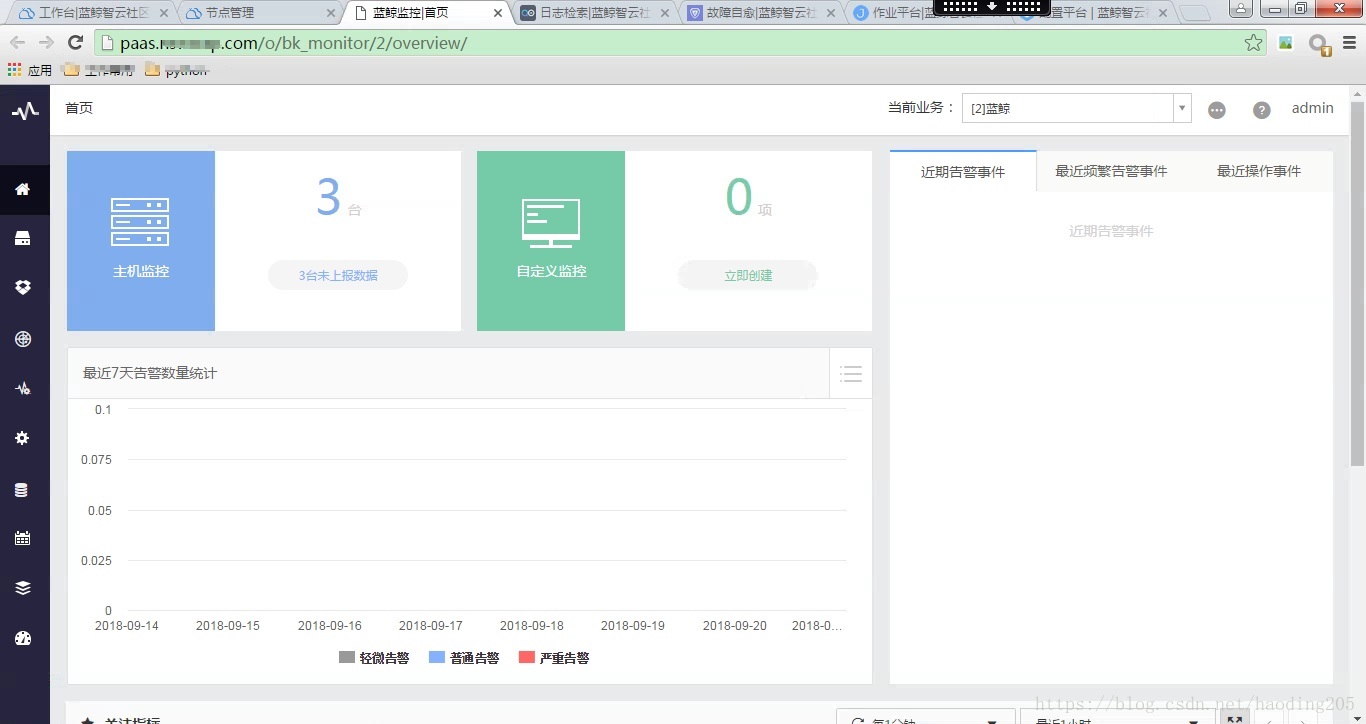This screenshot has width=1366, height=724.
Task: Open the globe icon in sidebar
Action: pos(23,339)
